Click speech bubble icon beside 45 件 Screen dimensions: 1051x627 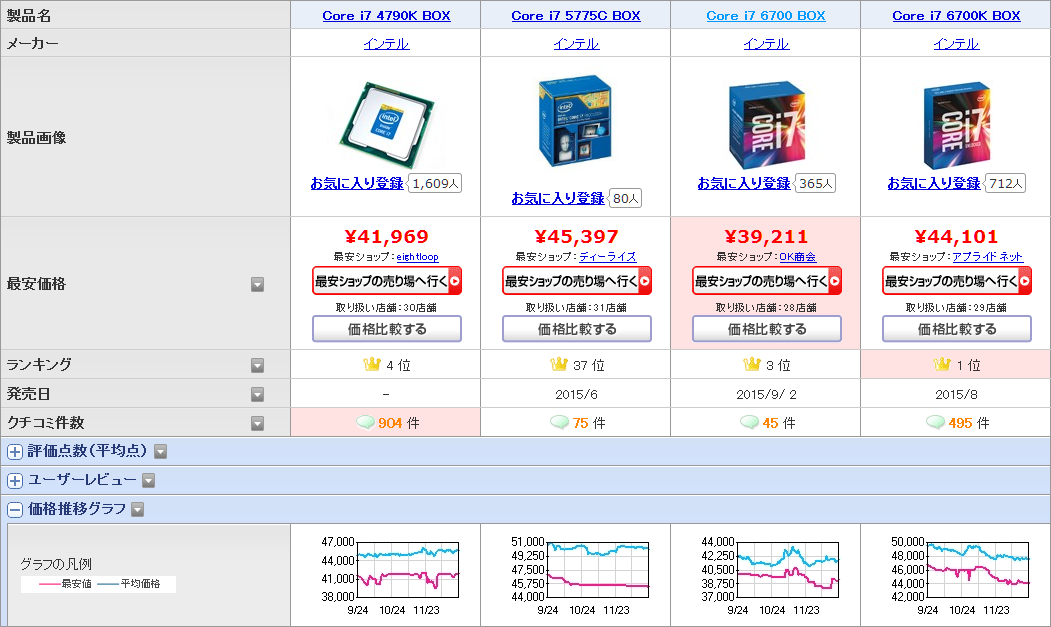pyautogui.click(x=749, y=422)
